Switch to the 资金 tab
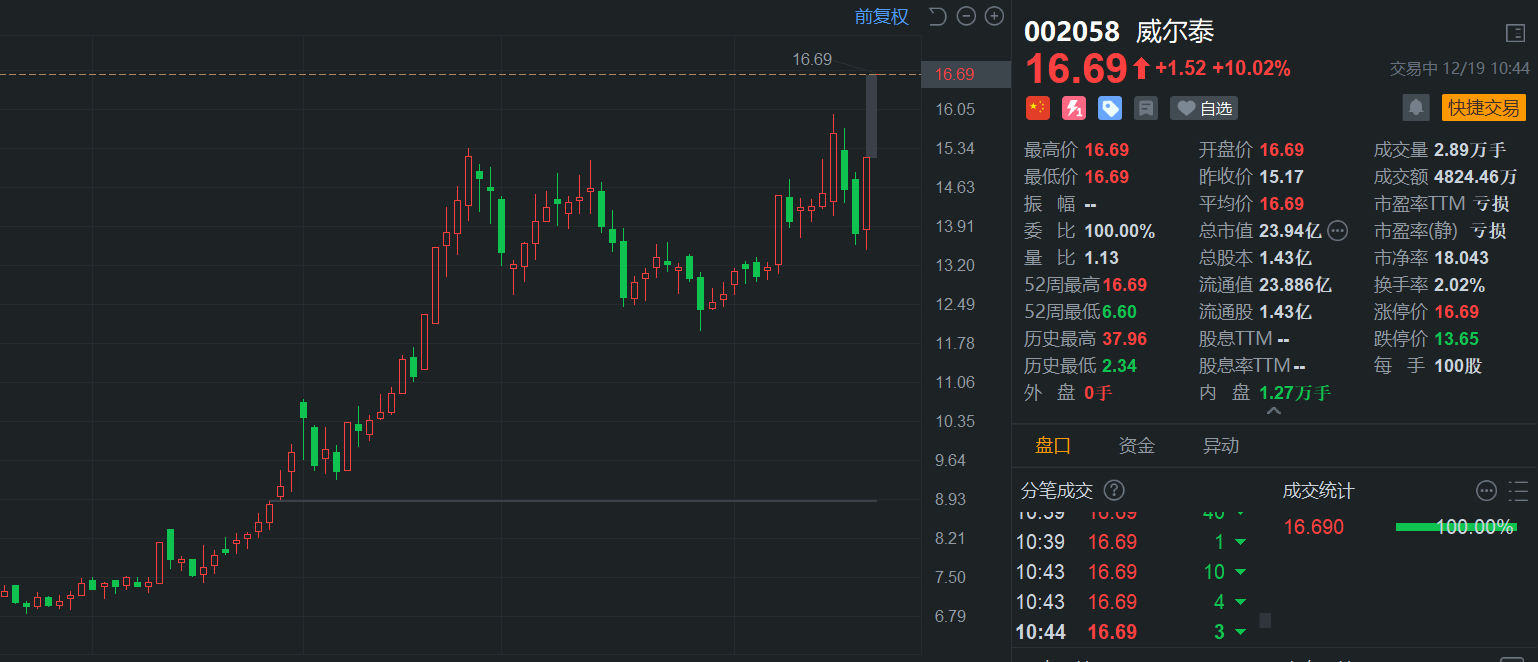The width and height of the screenshot is (1538, 662). coord(1136,445)
